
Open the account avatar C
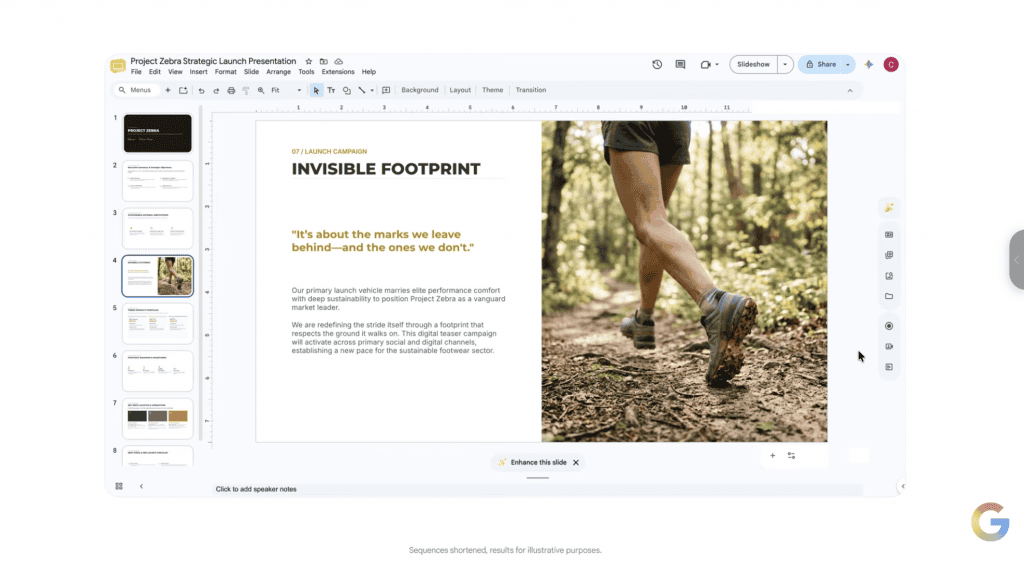click(x=891, y=64)
